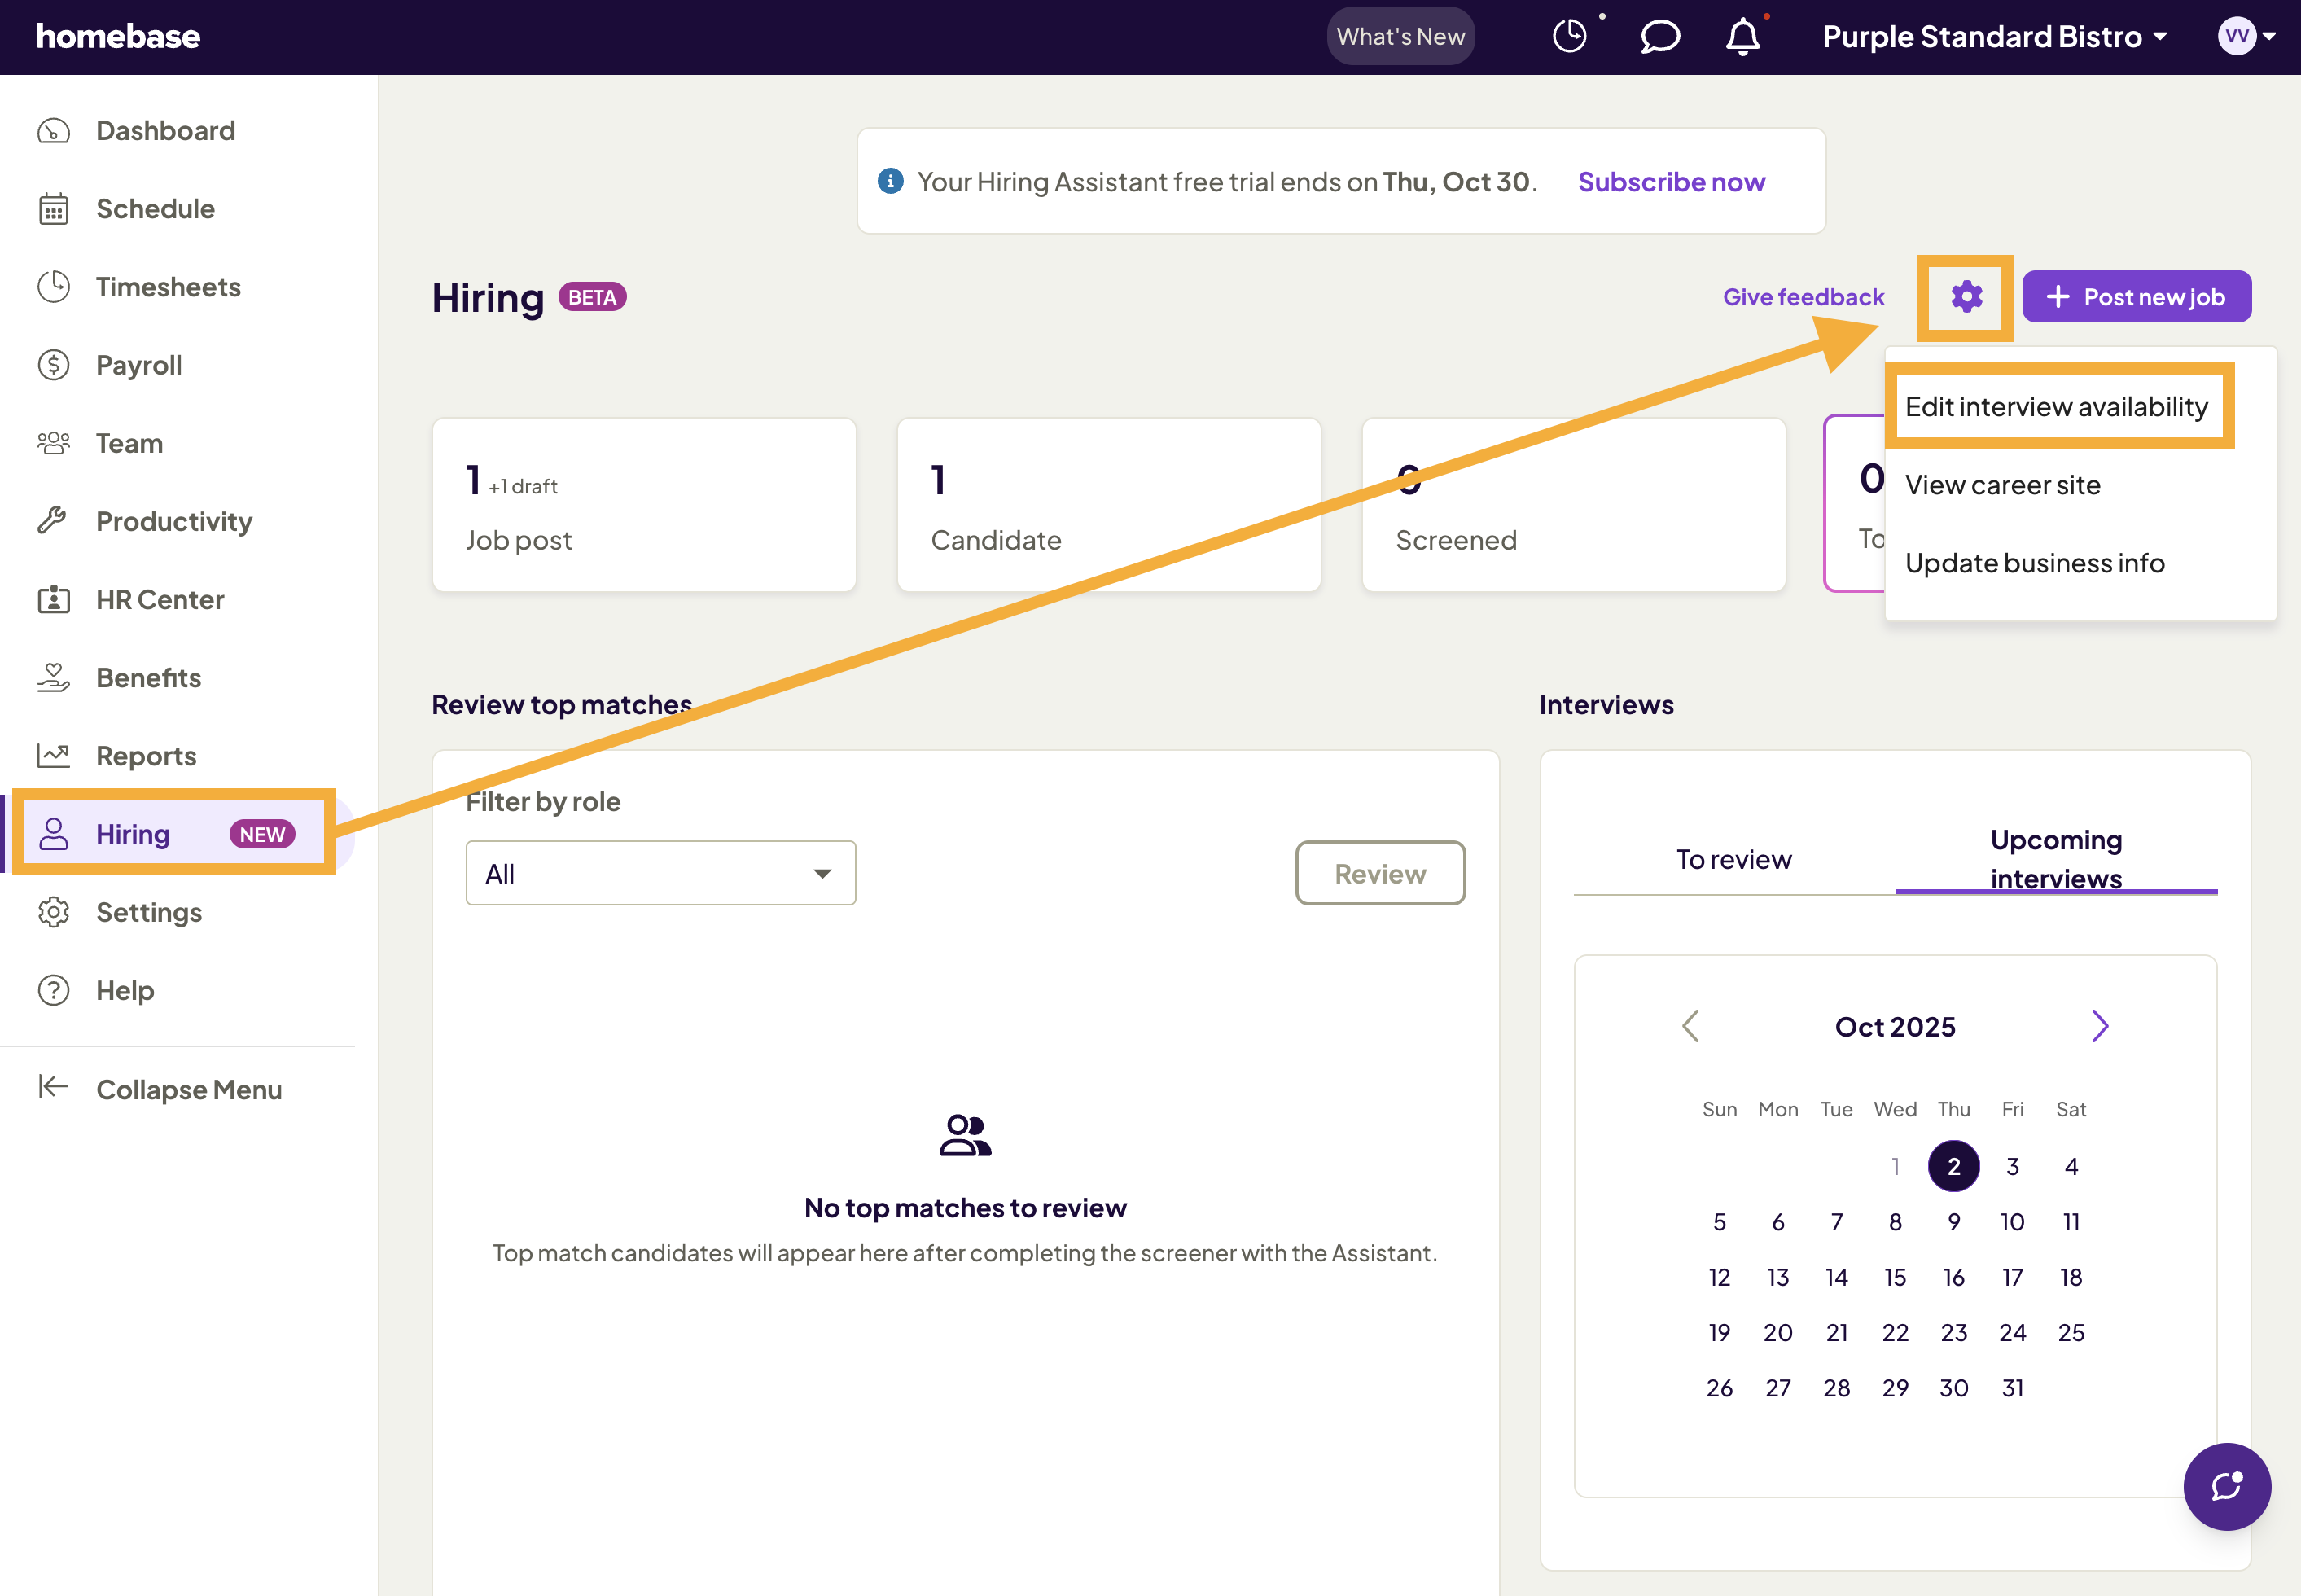
Task: Open the Hiring settings gear icon
Action: pyautogui.click(x=1966, y=296)
